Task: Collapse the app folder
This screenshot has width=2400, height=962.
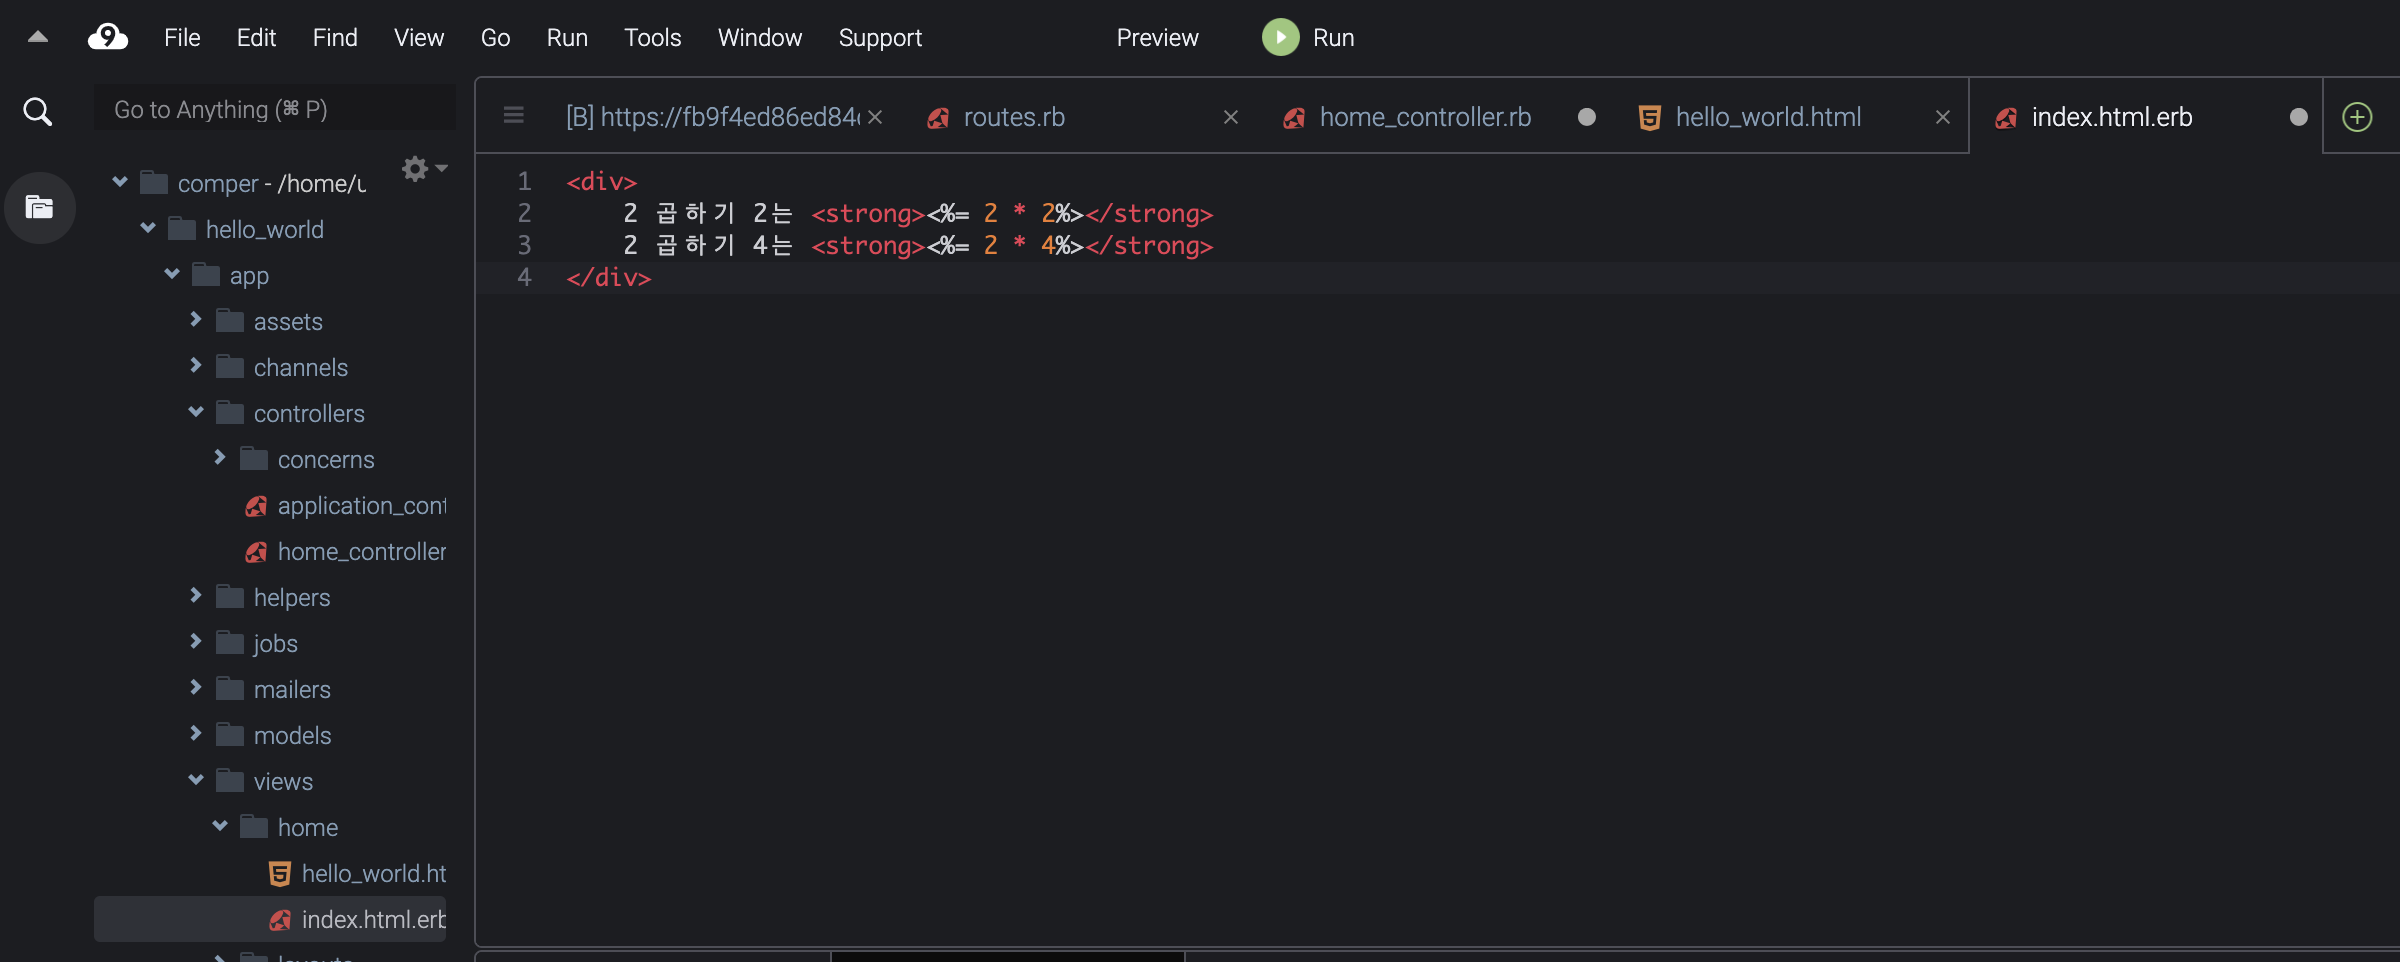Action: click(x=172, y=274)
